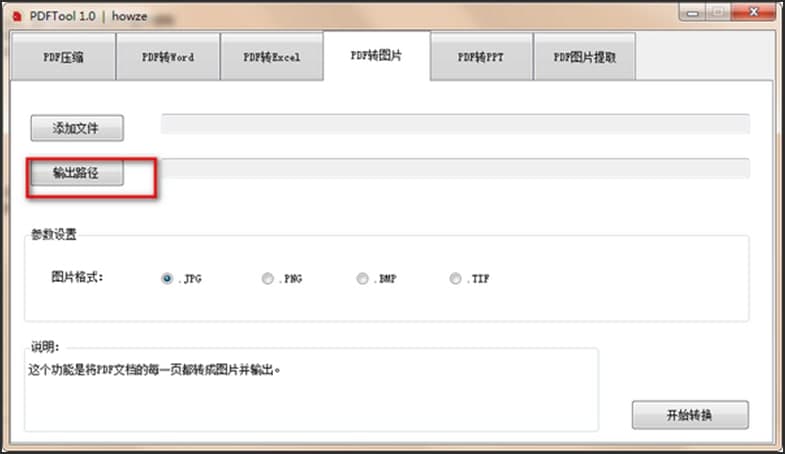Click the 添加文件 button

coord(77,128)
